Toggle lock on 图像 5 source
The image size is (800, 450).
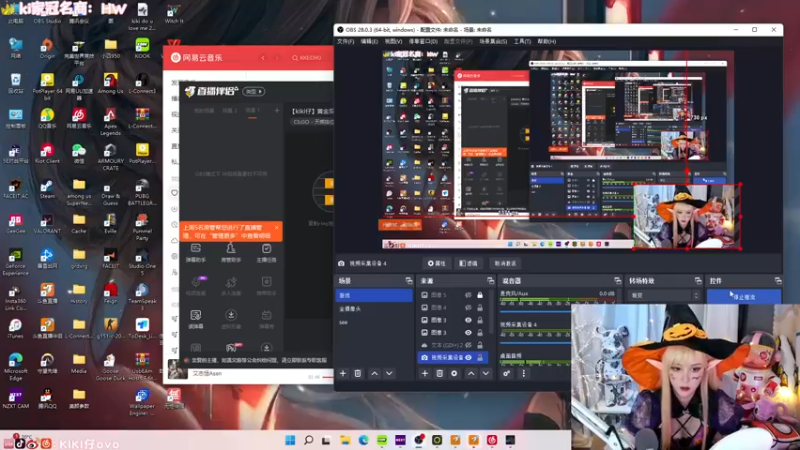point(480,295)
